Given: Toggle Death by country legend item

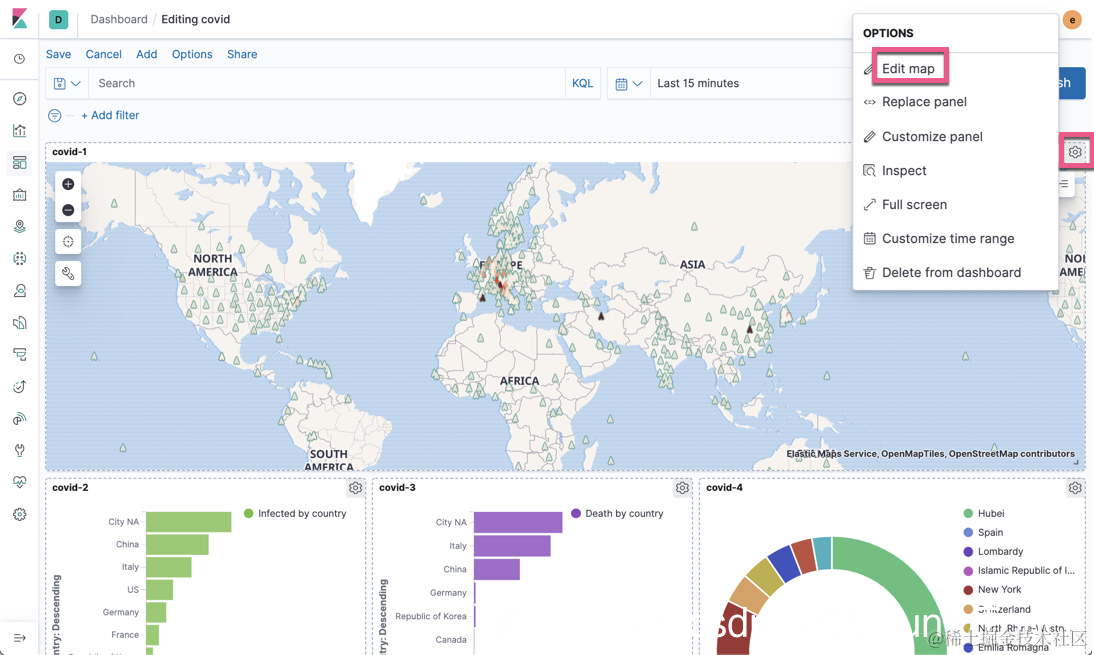Looking at the screenshot, I should tap(617, 513).
